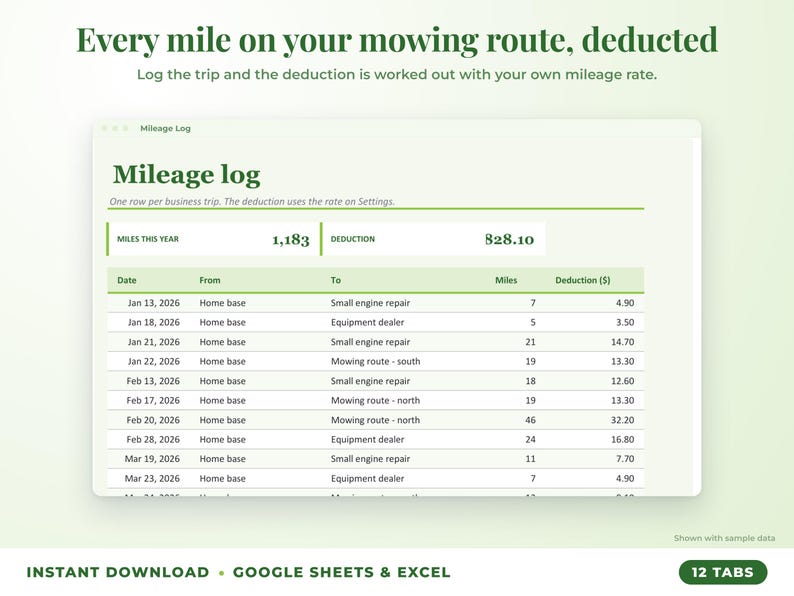Select the MILES THIS YEAR value 1,183
794x596 pixels.
coord(291,239)
